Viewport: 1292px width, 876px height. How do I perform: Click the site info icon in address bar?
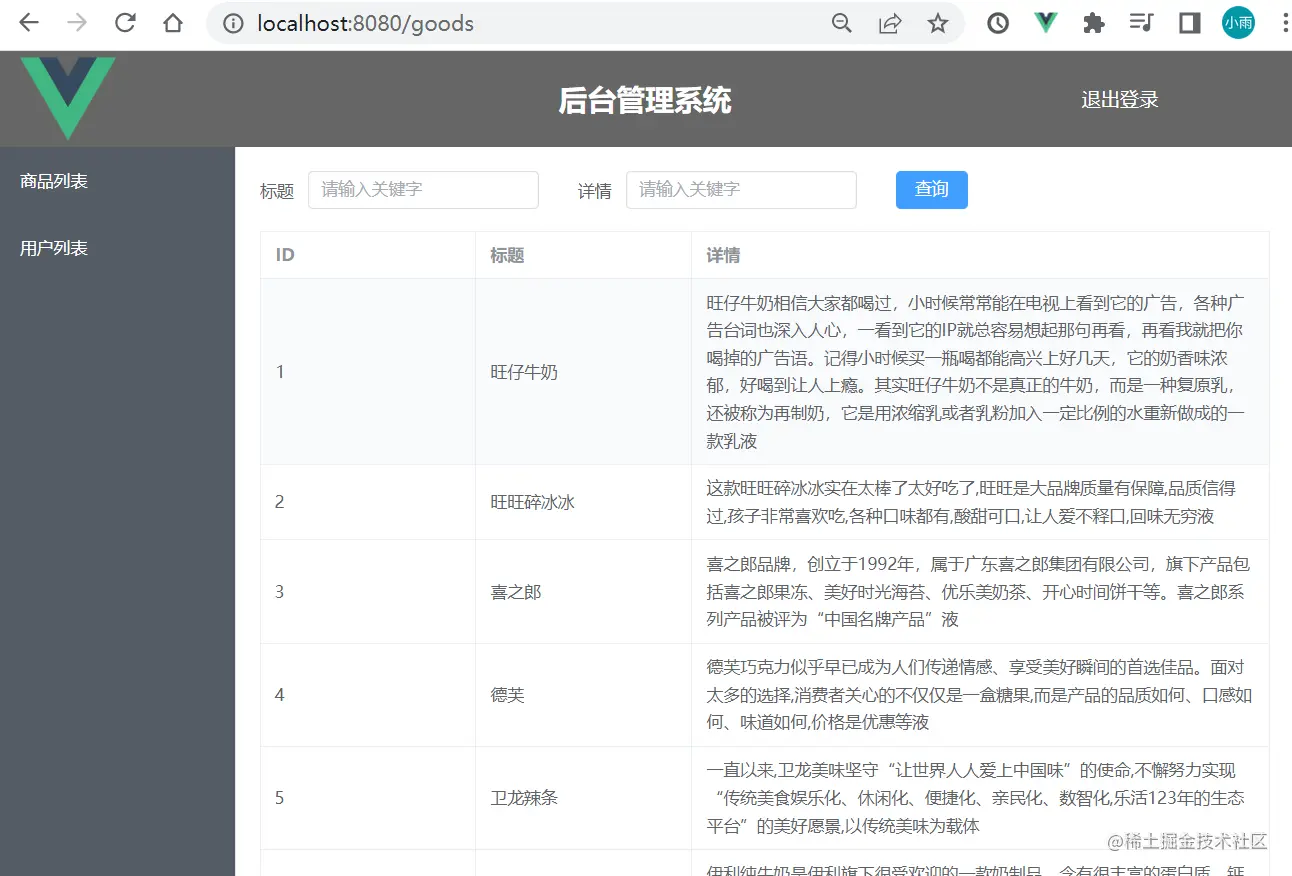(233, 23)
